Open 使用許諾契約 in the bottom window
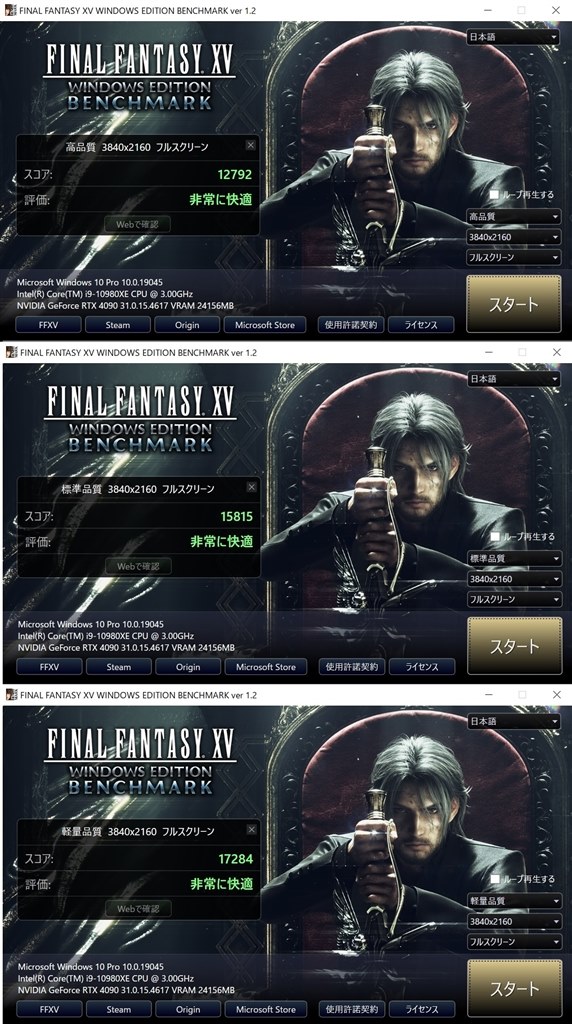The height and width of the screenshot is (1024, 572). [x=353, y=1009]
